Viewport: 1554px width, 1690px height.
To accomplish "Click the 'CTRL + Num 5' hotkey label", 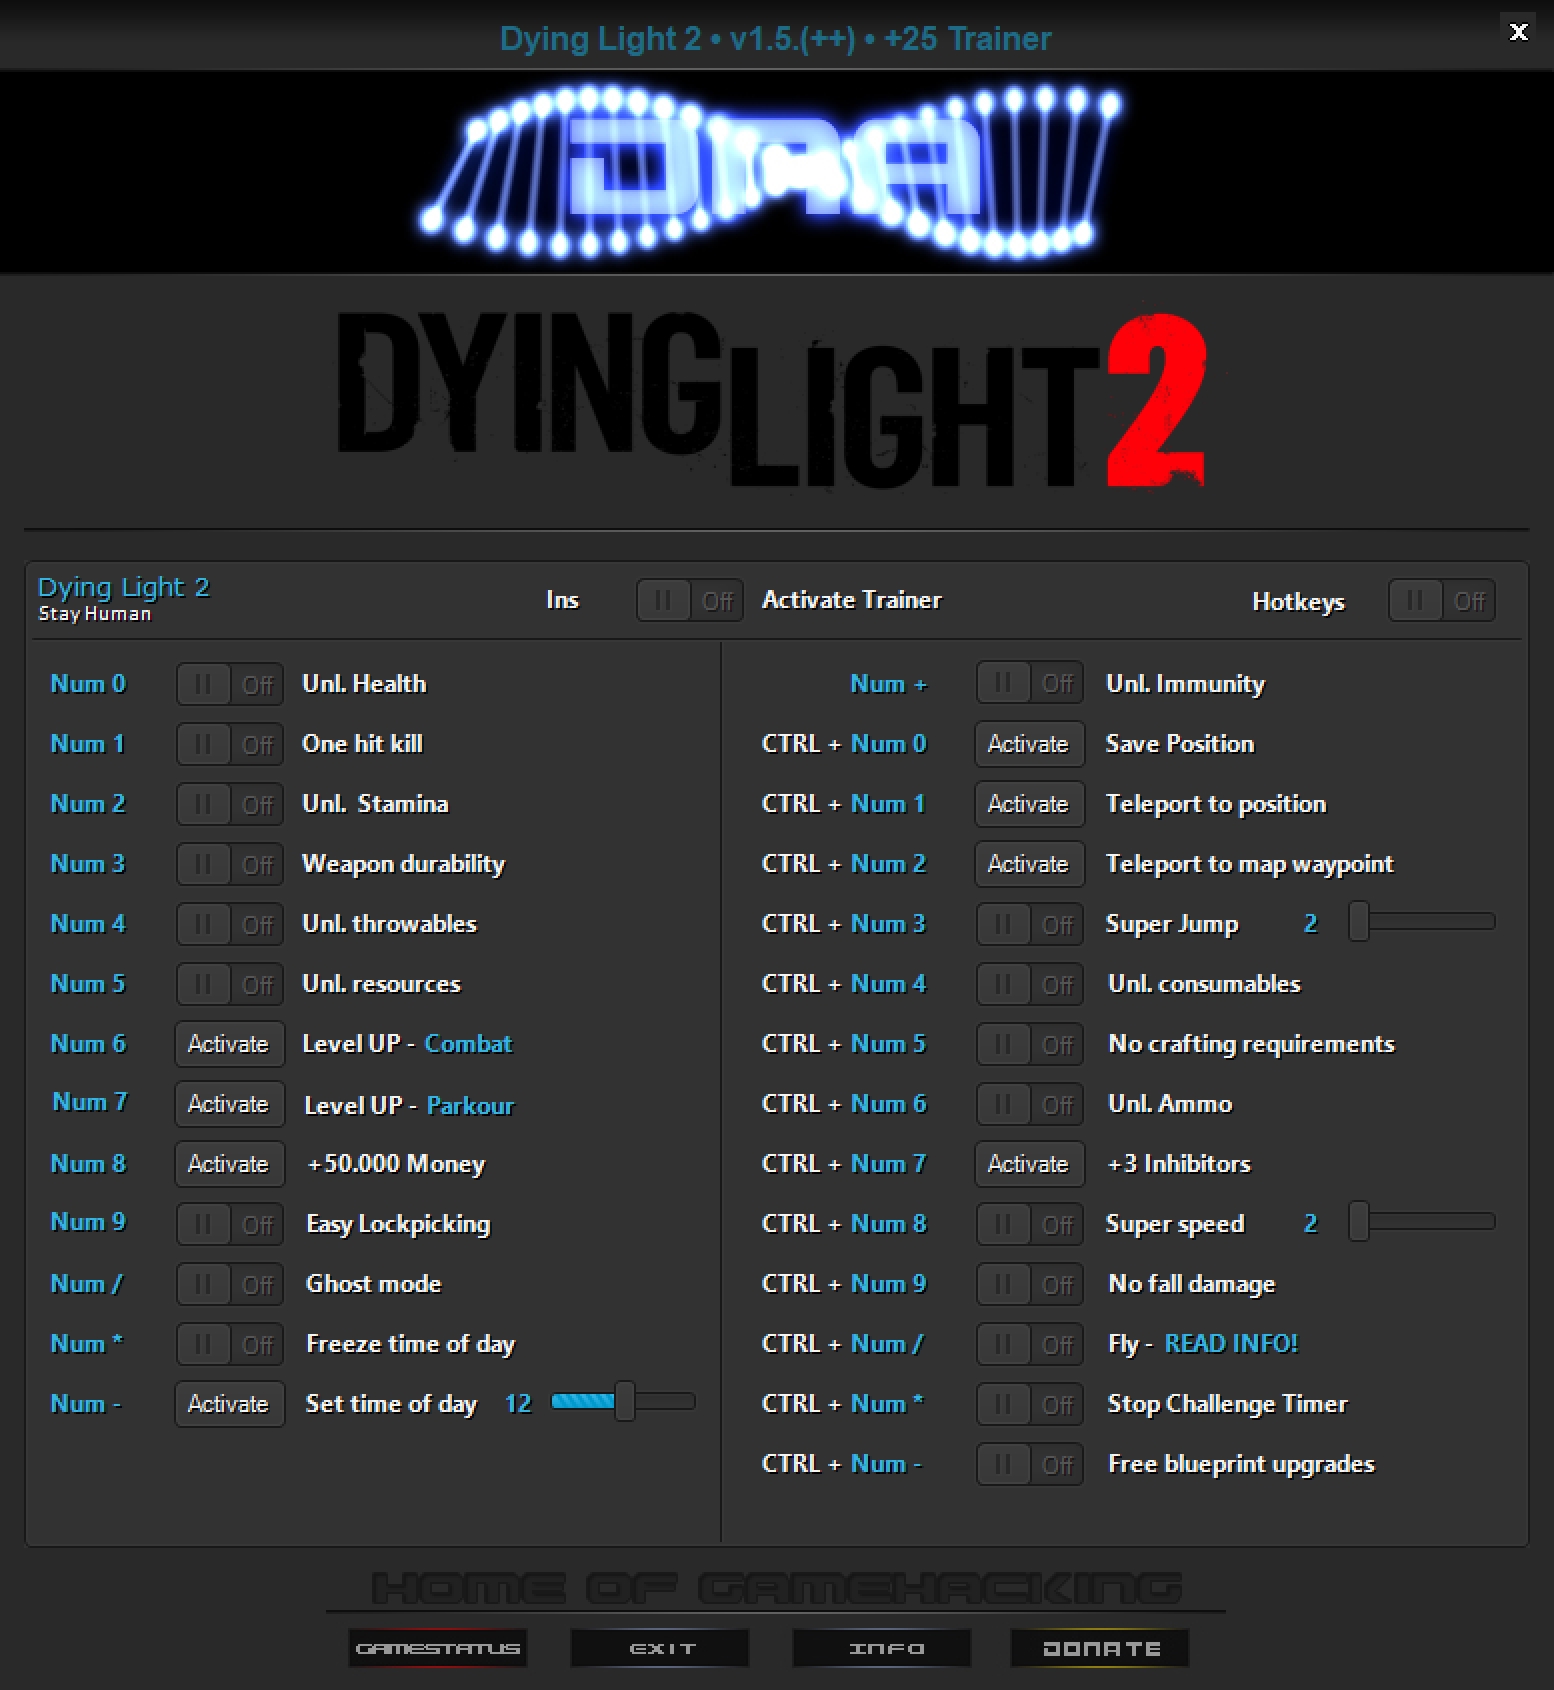I will click(x=844, y=1044).
